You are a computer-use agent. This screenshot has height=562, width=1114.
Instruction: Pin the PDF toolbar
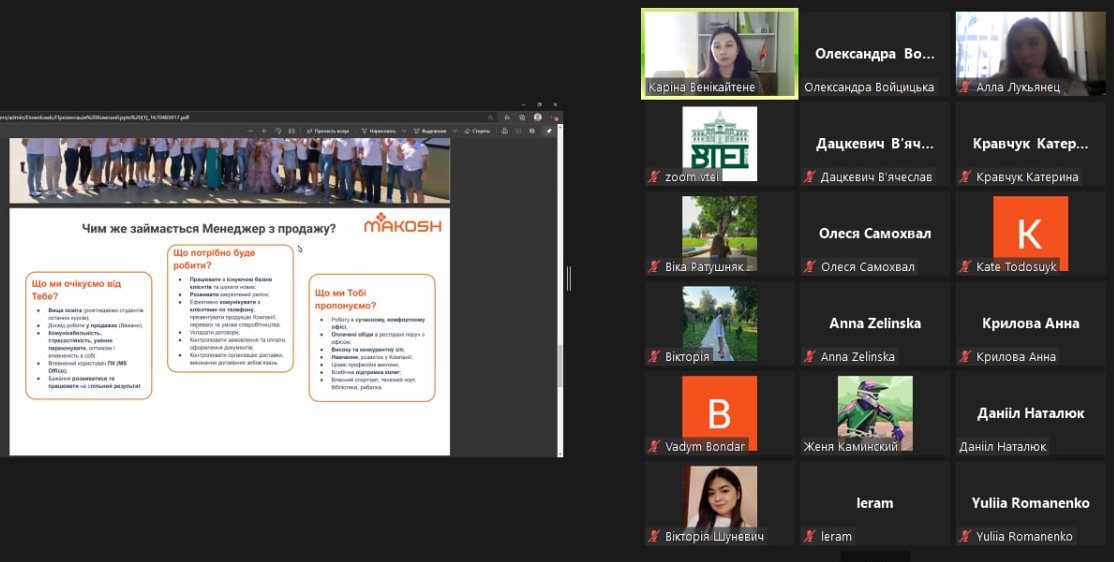point(548,131)
